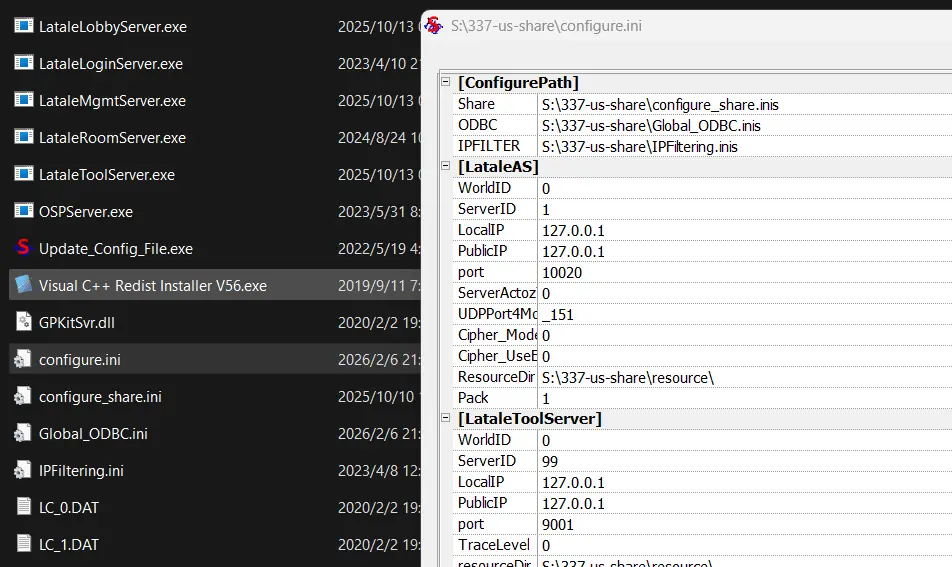Select the LataleMgmtServer.exe file row
Viewport: 952px width, 567px height.
point(112,101)
